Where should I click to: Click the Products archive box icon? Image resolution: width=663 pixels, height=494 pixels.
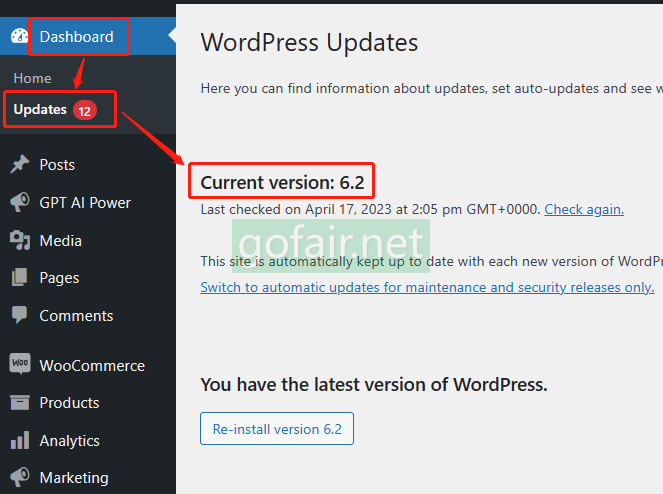(19, 403)
